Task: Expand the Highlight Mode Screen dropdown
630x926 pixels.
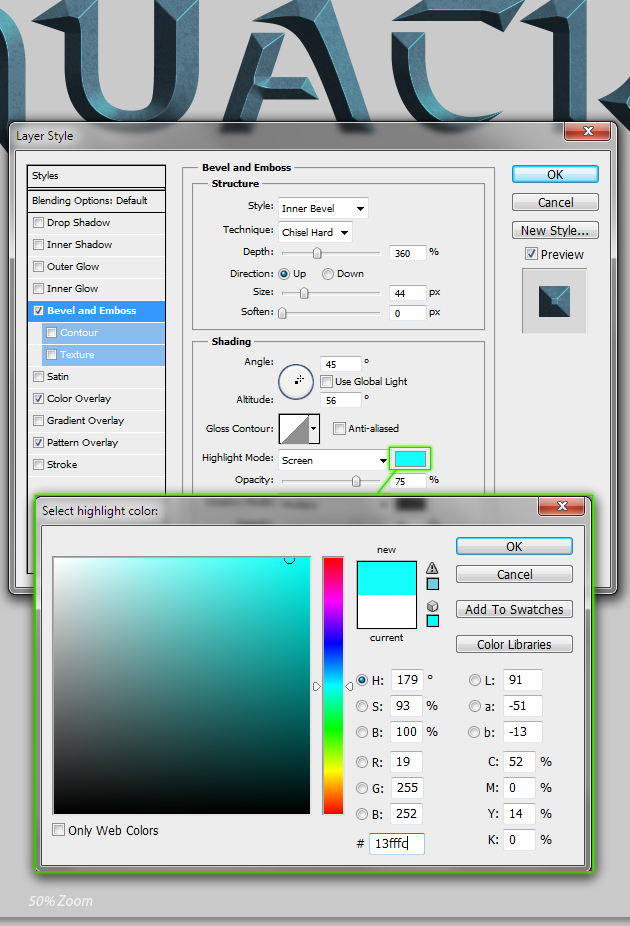Action: pos(334,460)
